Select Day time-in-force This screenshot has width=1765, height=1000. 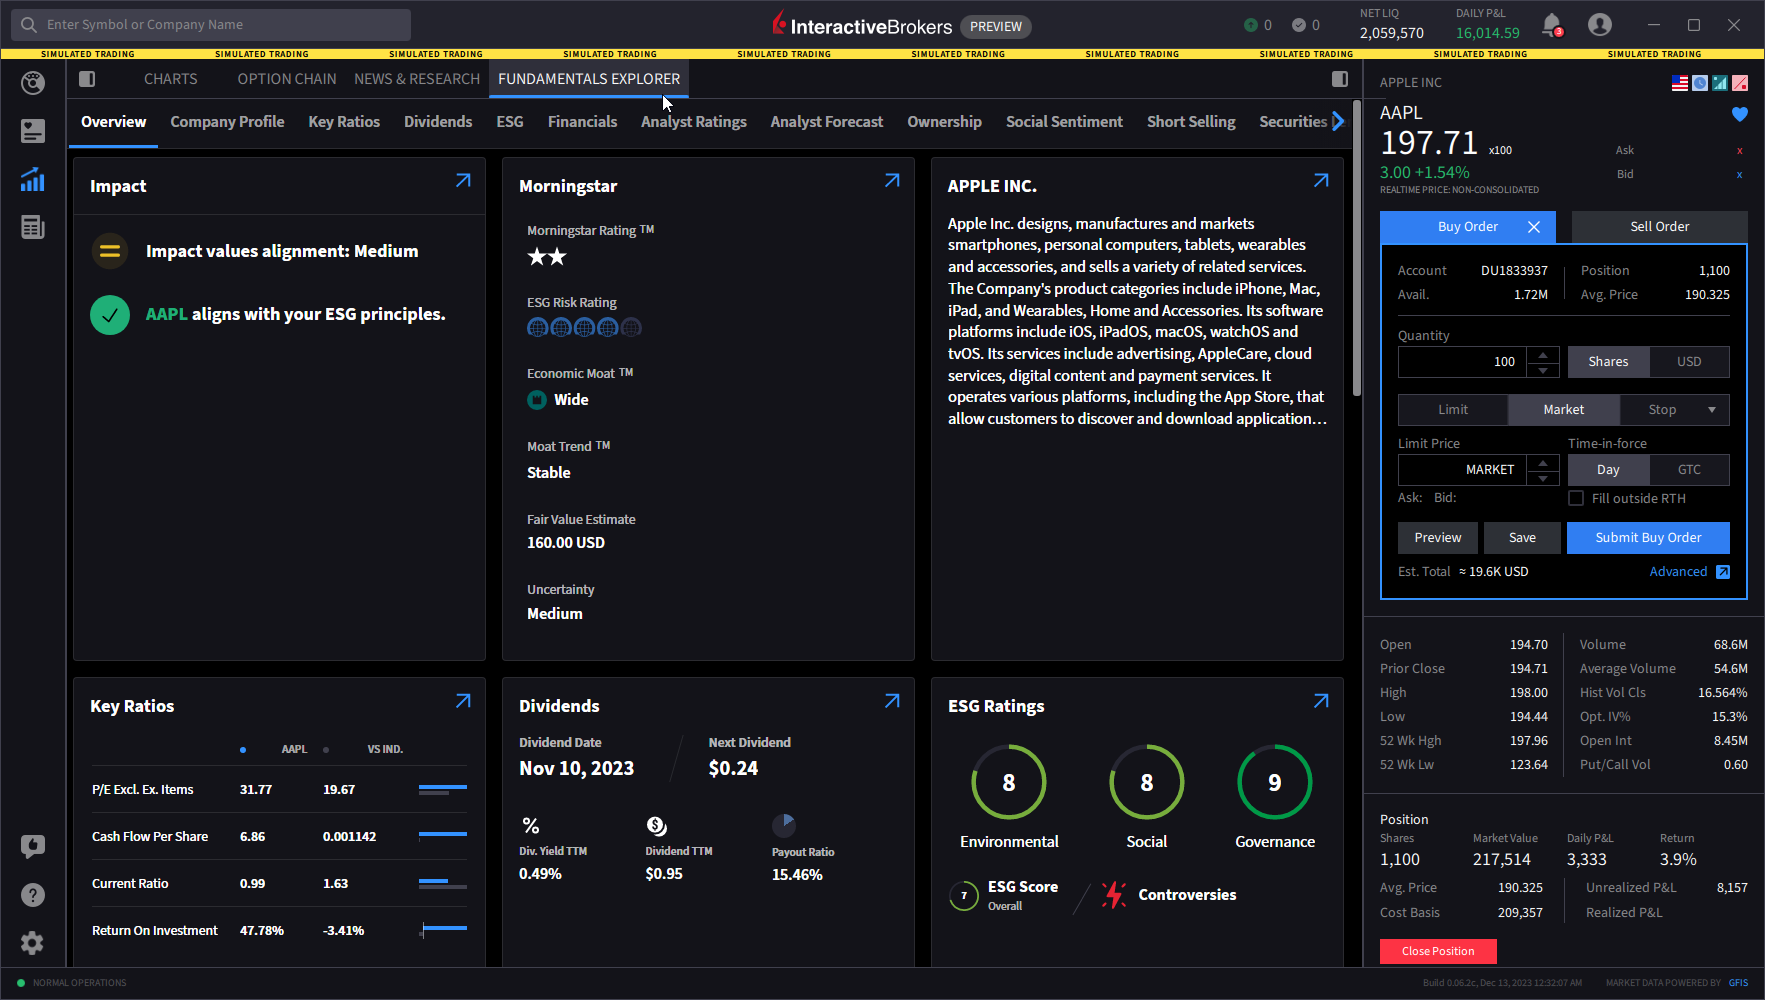(x=1608, y=470)
